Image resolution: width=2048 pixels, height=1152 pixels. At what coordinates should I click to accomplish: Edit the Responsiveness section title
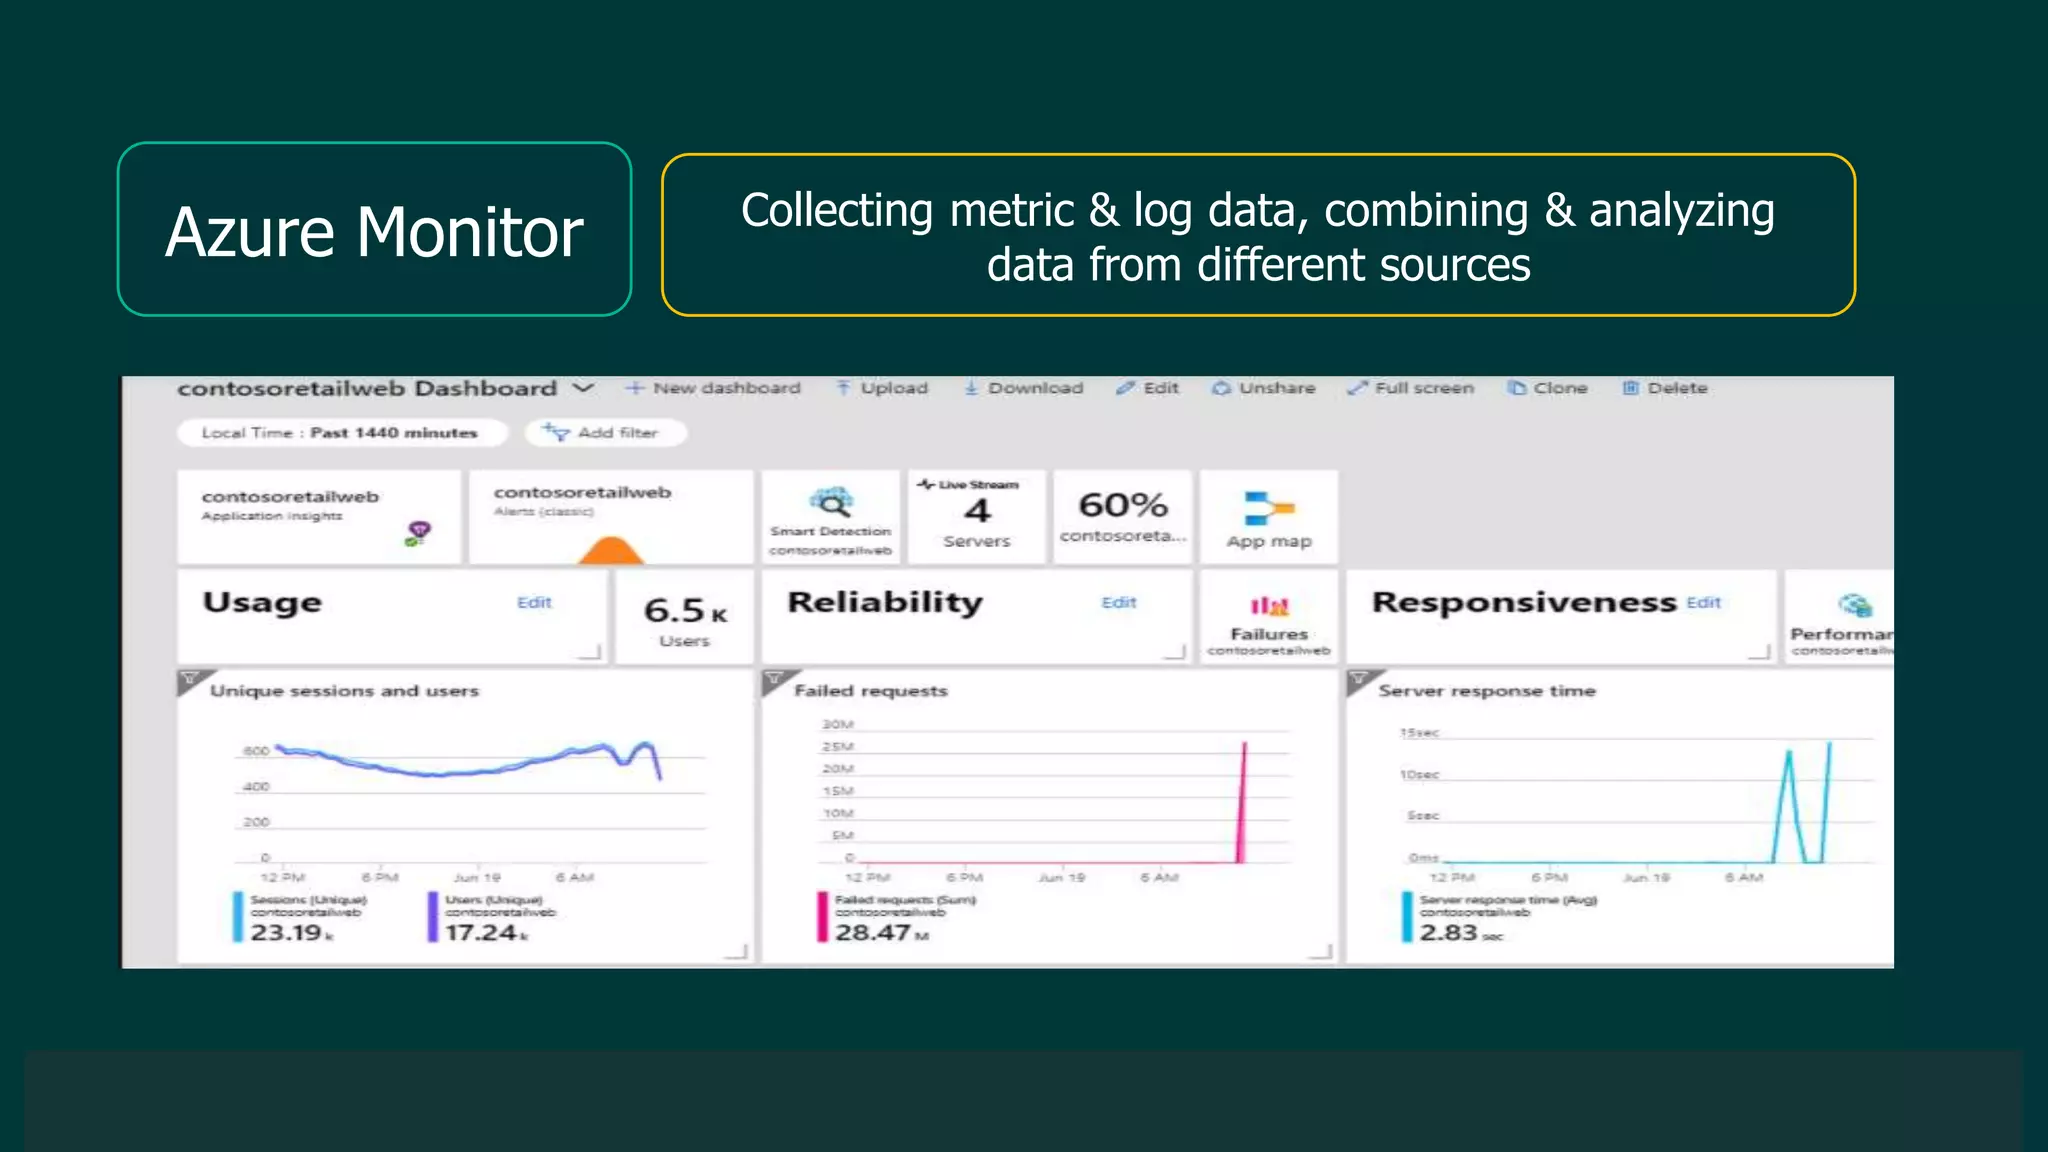pos(1704,602)
